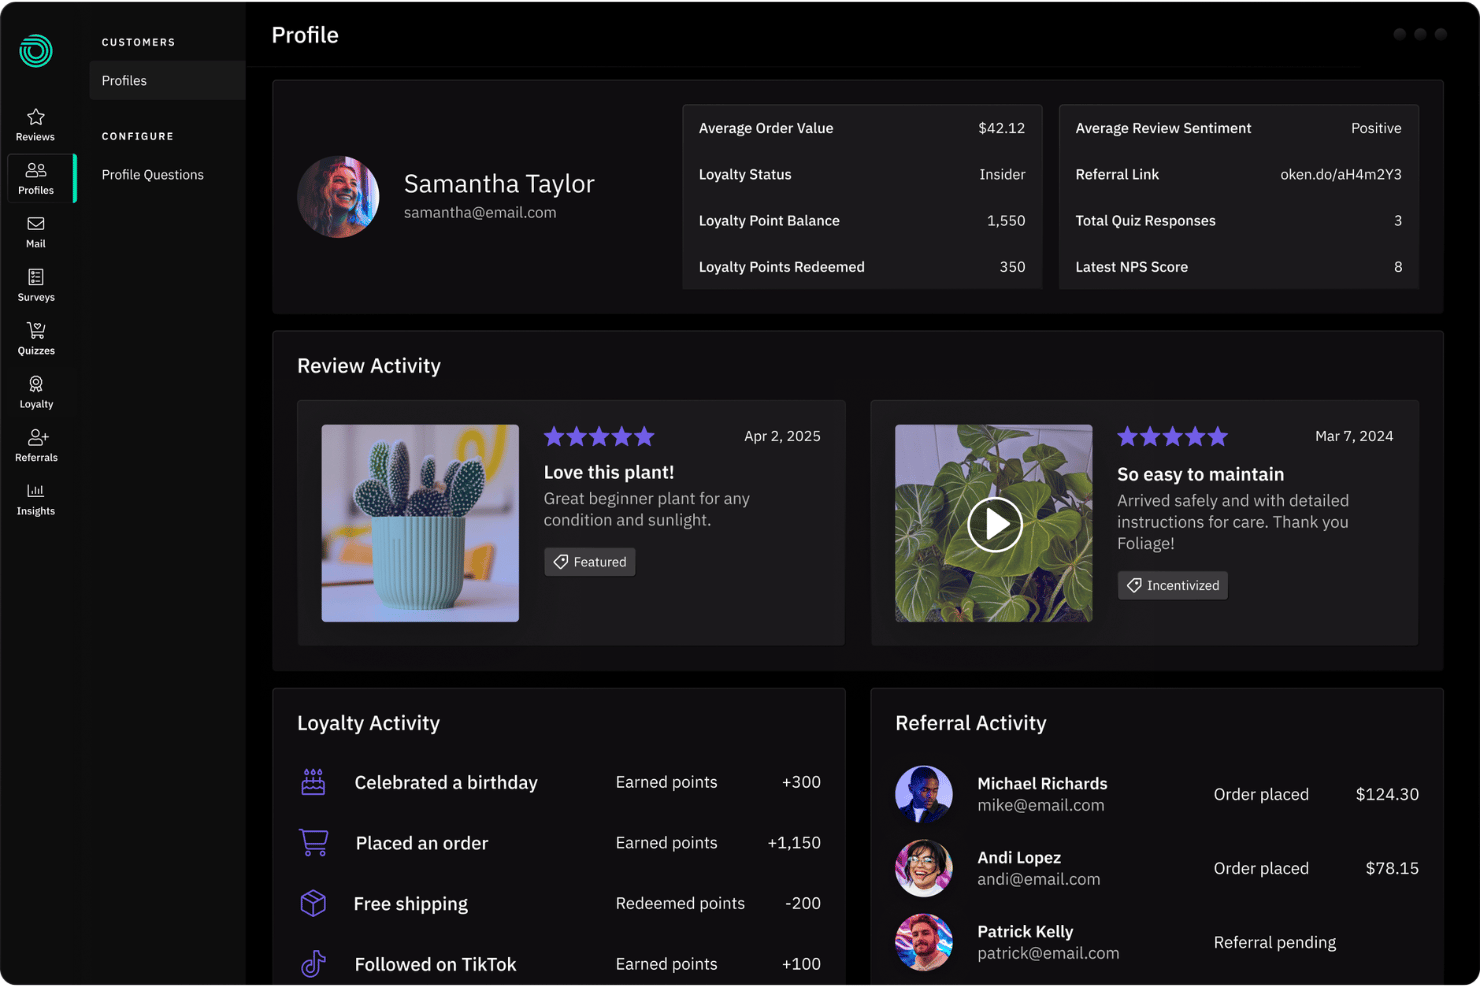Viewport: 1480px width, 987px height.
Task: Click Samantha Taylor's profile avatar
Action: pos(338,196)
